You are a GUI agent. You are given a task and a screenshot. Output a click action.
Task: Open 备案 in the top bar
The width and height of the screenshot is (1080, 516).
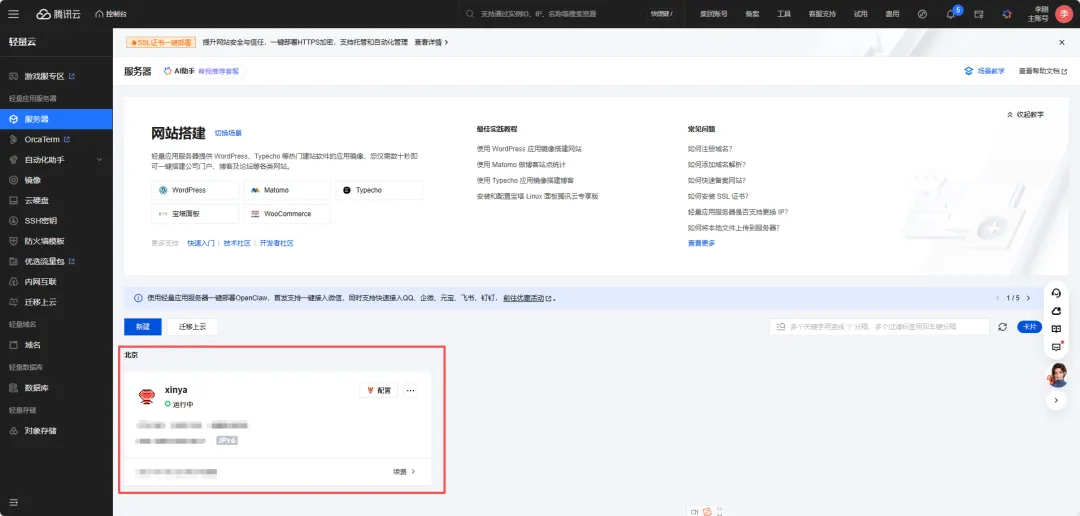pos(752,14)
